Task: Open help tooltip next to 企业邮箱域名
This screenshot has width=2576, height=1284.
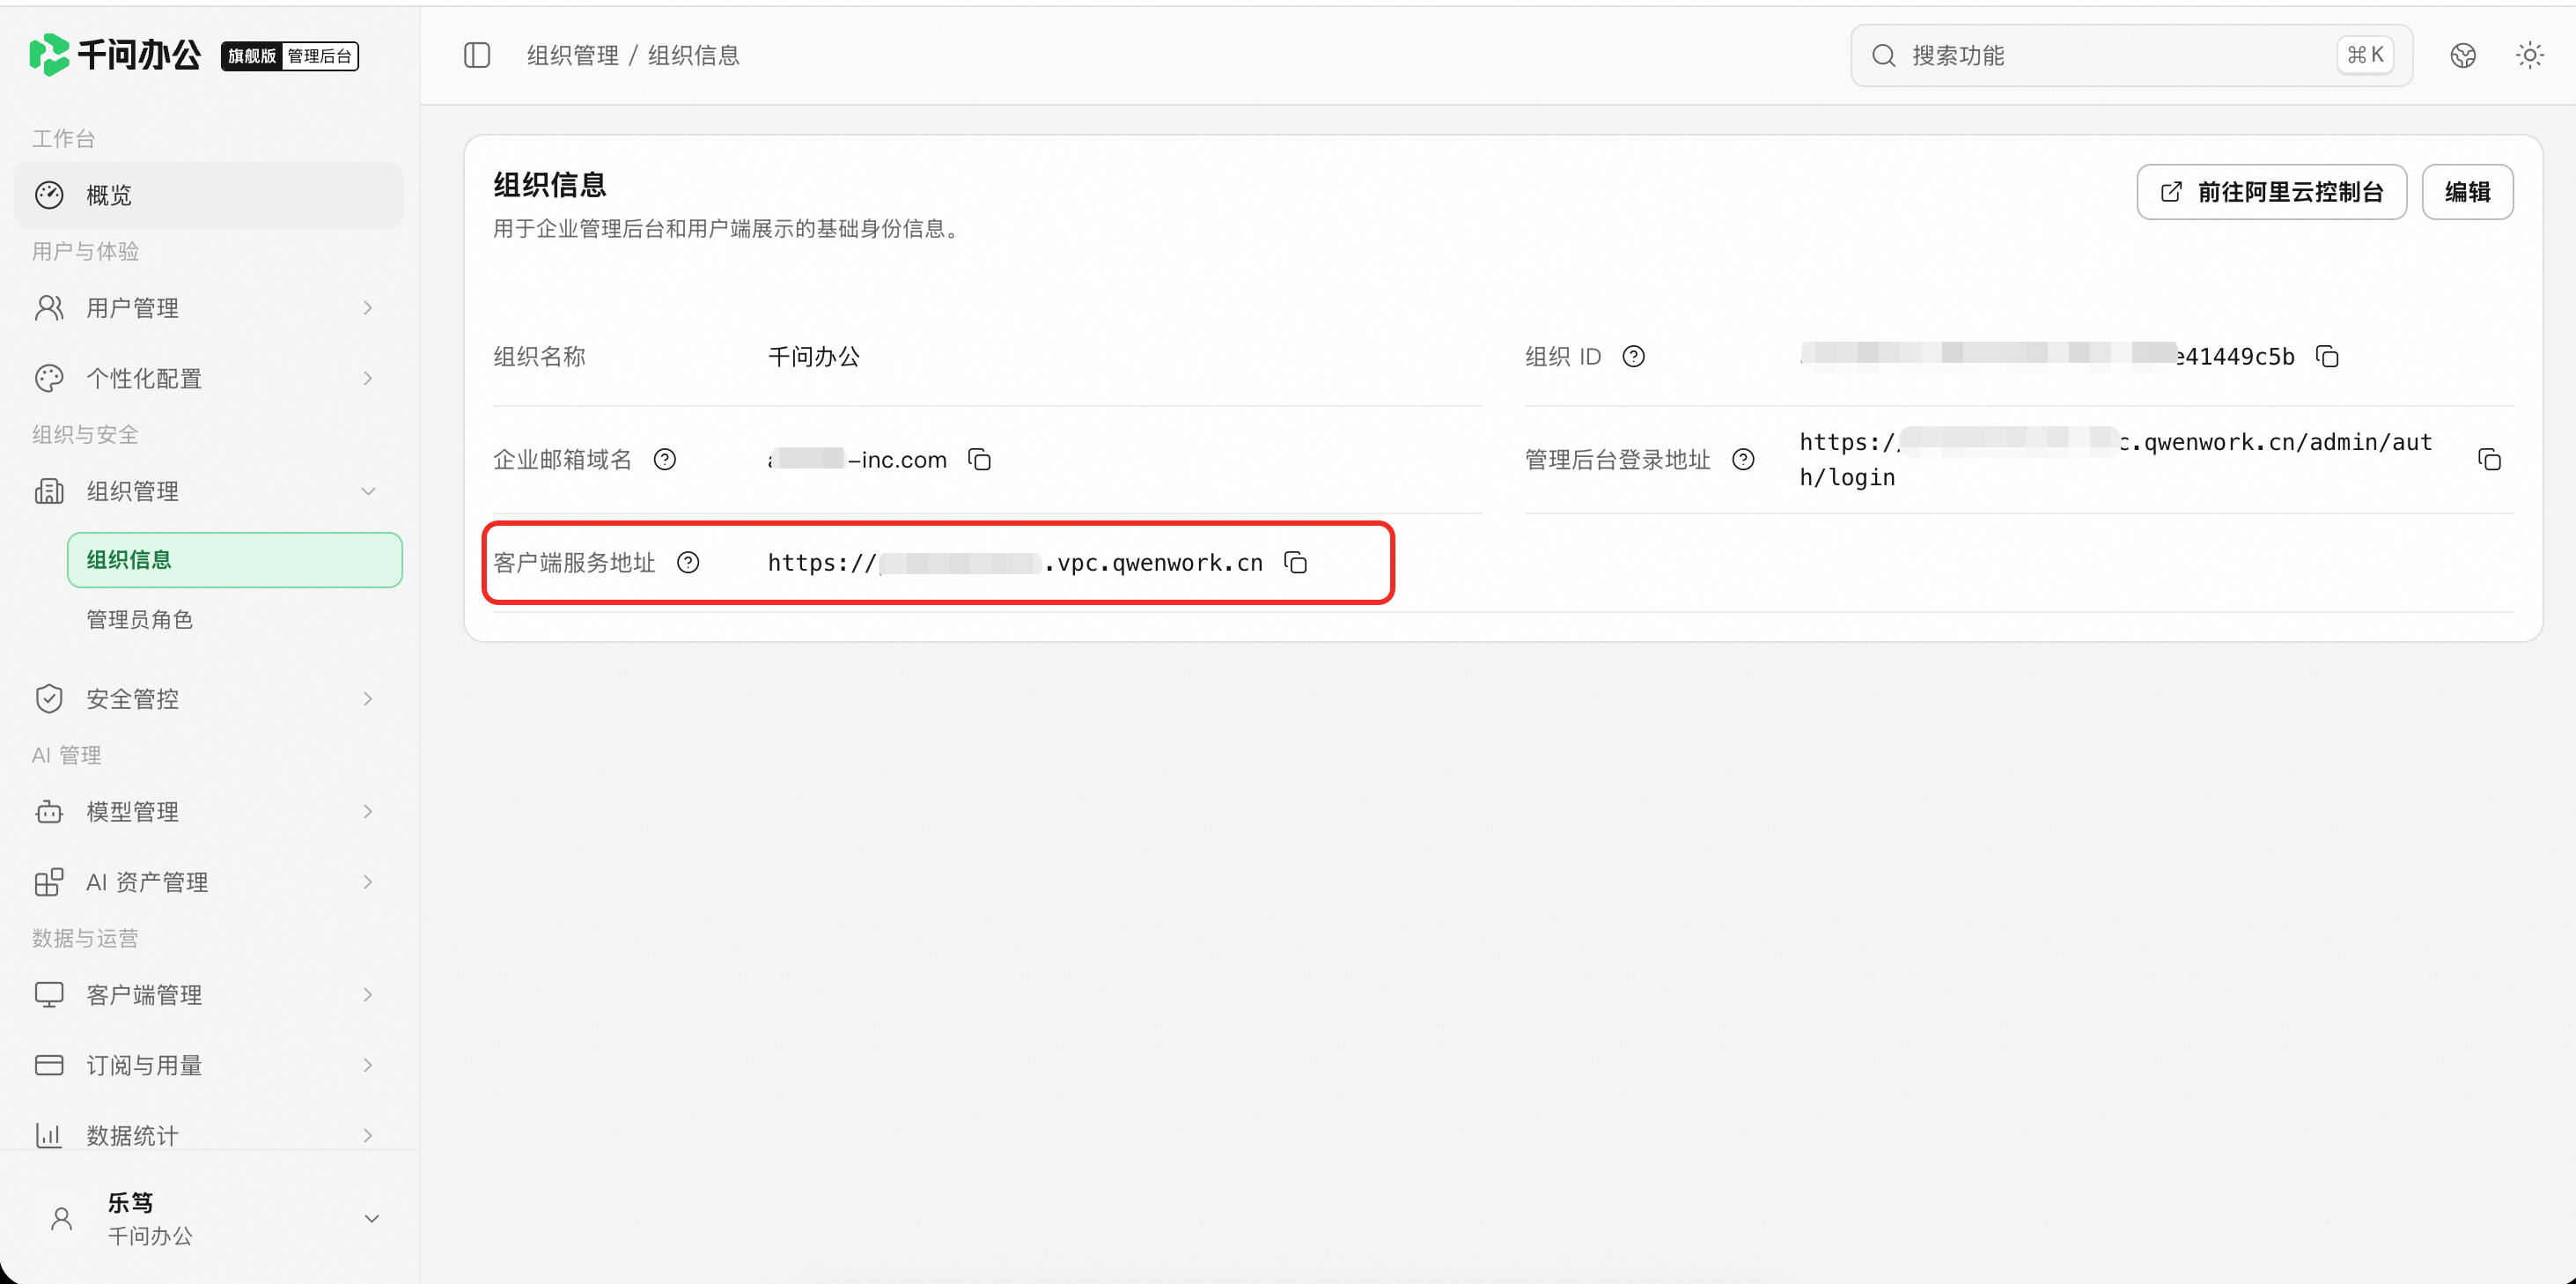Action: click(x=665, y=459)
